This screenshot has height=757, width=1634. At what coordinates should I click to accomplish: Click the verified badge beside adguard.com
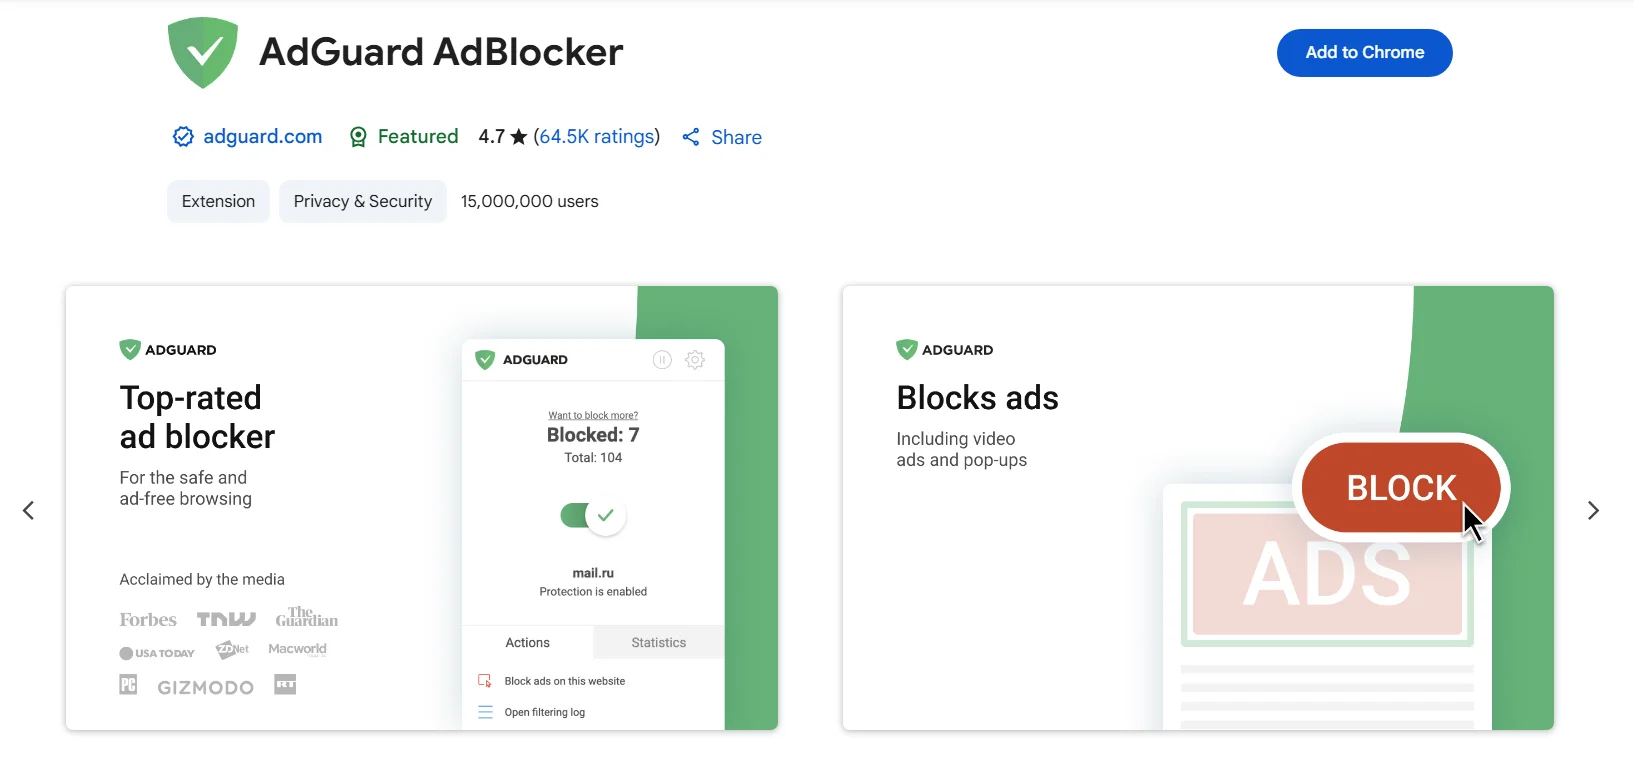183,137
